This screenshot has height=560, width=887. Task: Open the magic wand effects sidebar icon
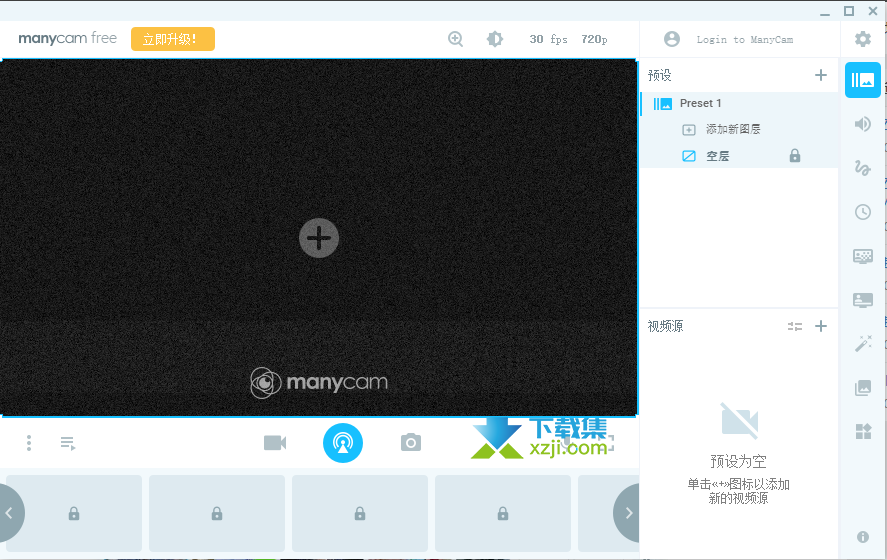tap(863, 343)
